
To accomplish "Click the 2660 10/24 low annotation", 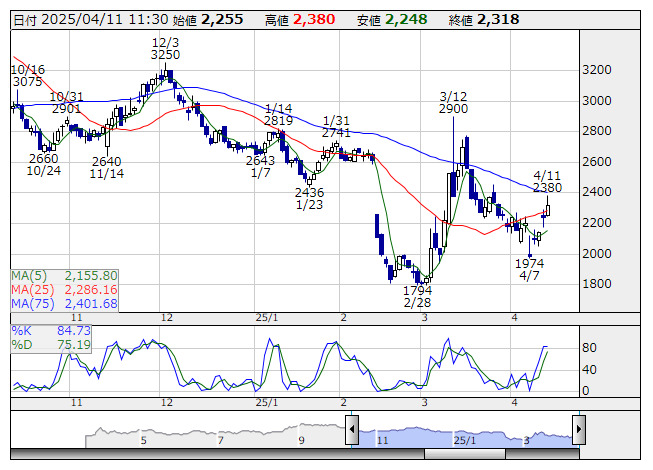I will tap(44, 164).
